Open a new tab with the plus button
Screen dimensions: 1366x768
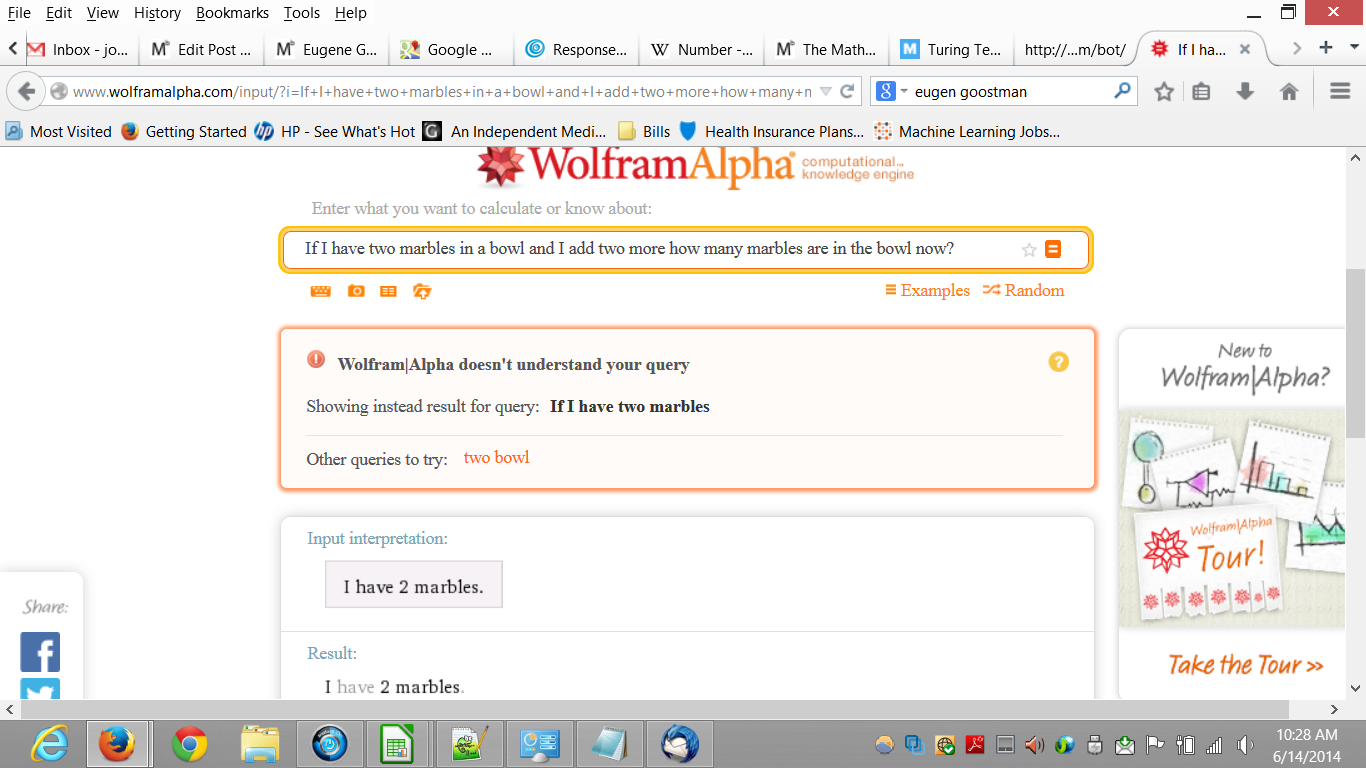[x=1326, y=48]
